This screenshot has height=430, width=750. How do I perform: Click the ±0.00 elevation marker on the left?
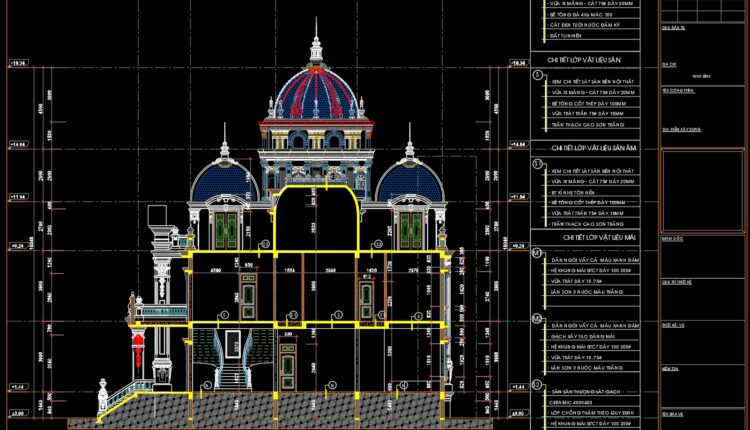(19, 413)
